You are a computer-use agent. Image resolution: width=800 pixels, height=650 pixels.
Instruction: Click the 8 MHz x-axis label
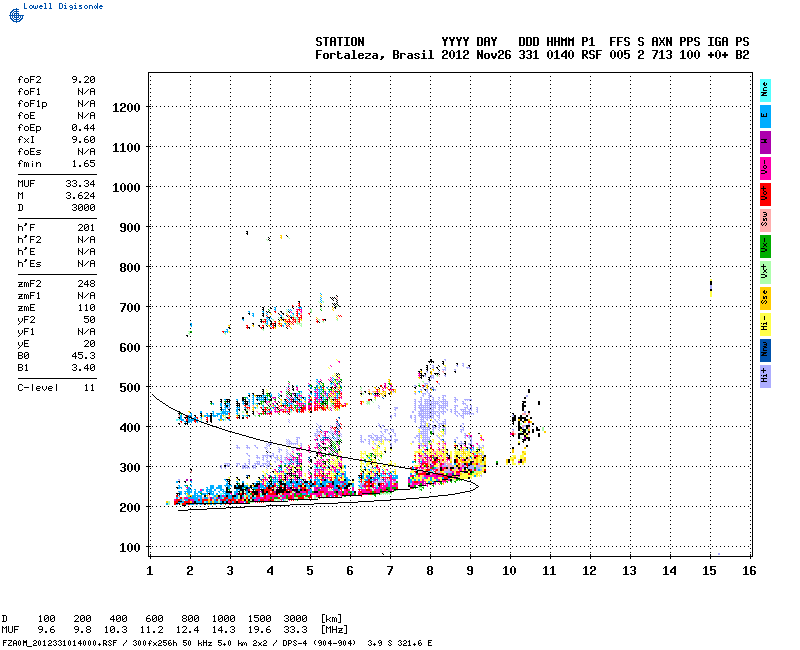point(430,570)
